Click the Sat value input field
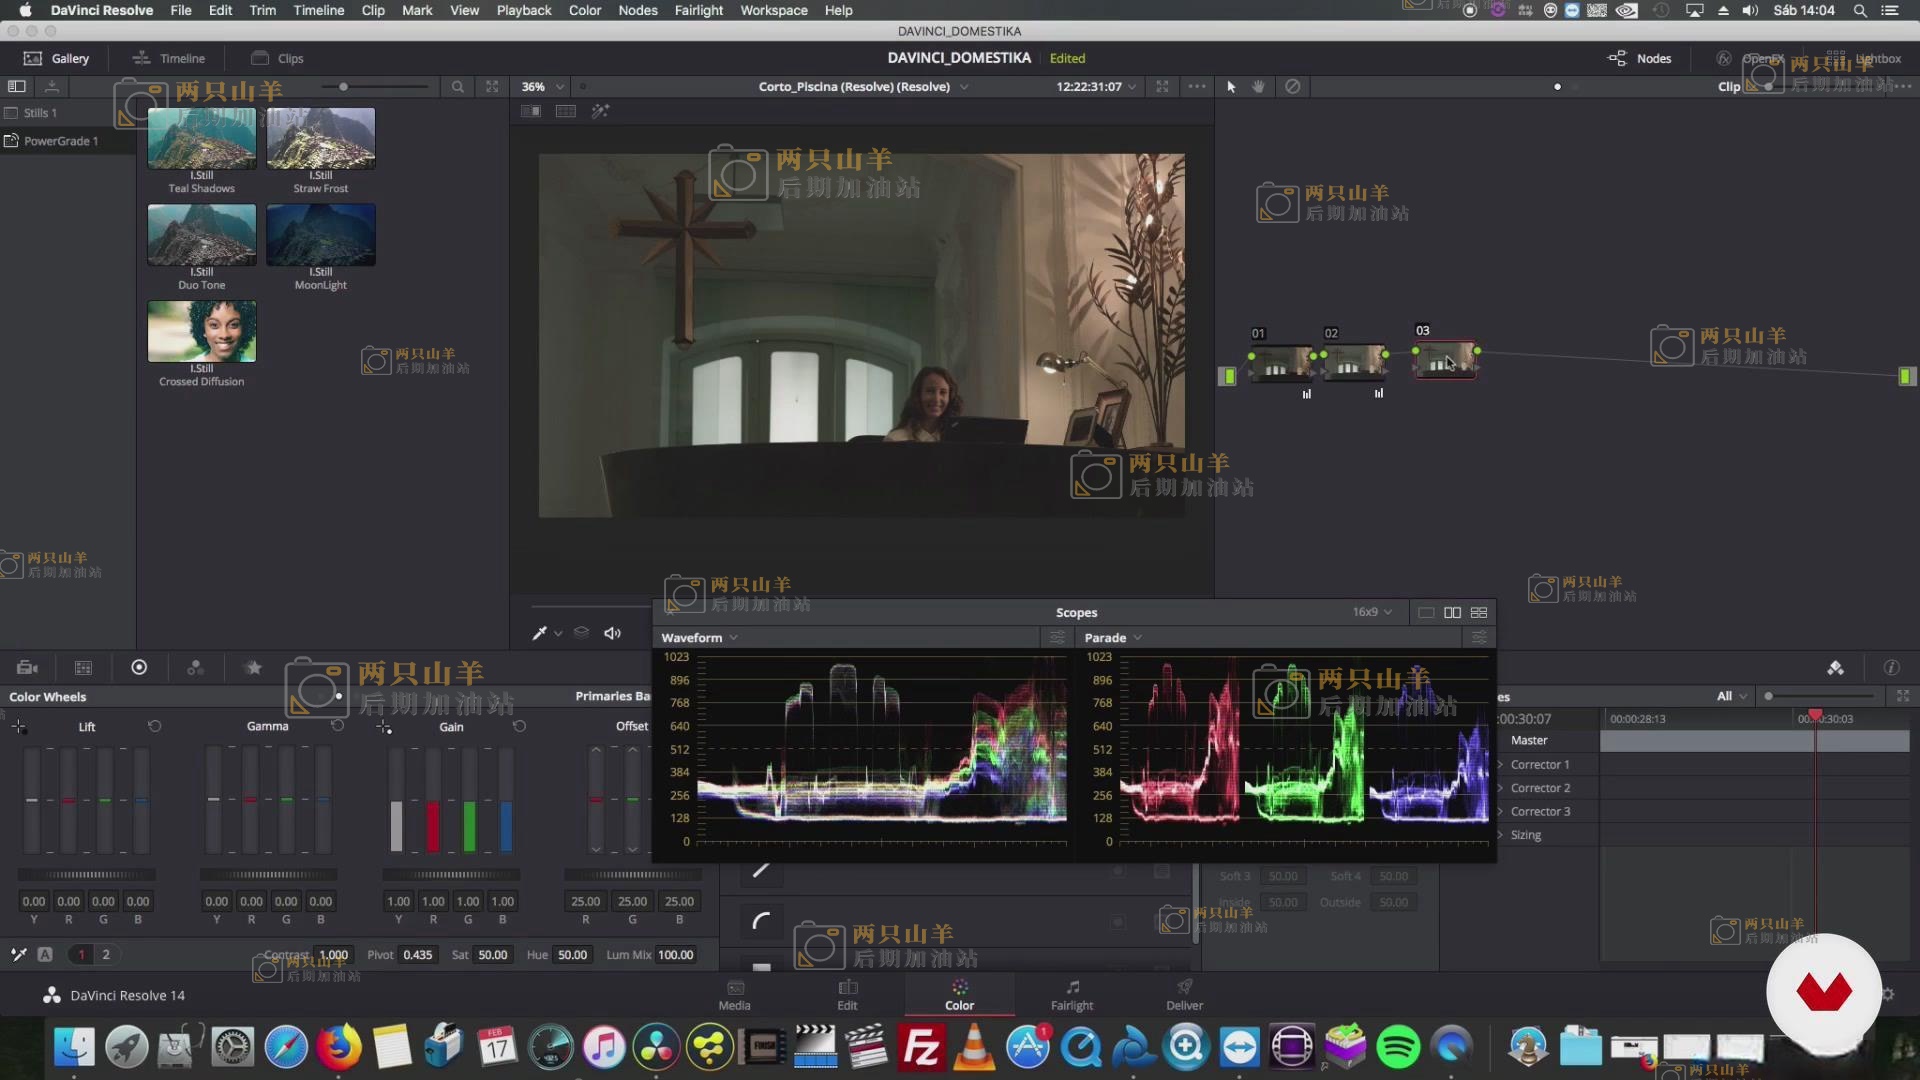This screenshot has width=1920, height=1080. tap(492, 955)
